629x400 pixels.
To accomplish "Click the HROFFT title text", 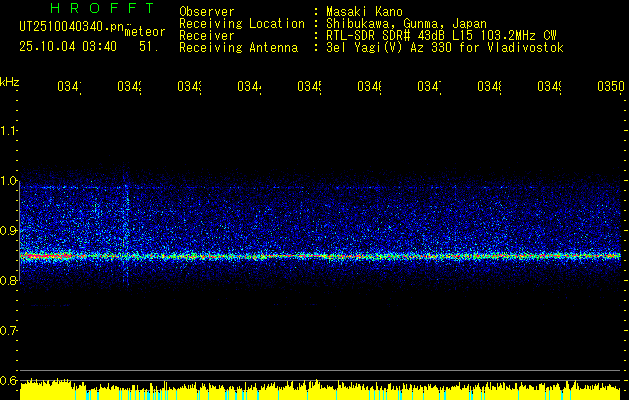I will pos(102,8).
